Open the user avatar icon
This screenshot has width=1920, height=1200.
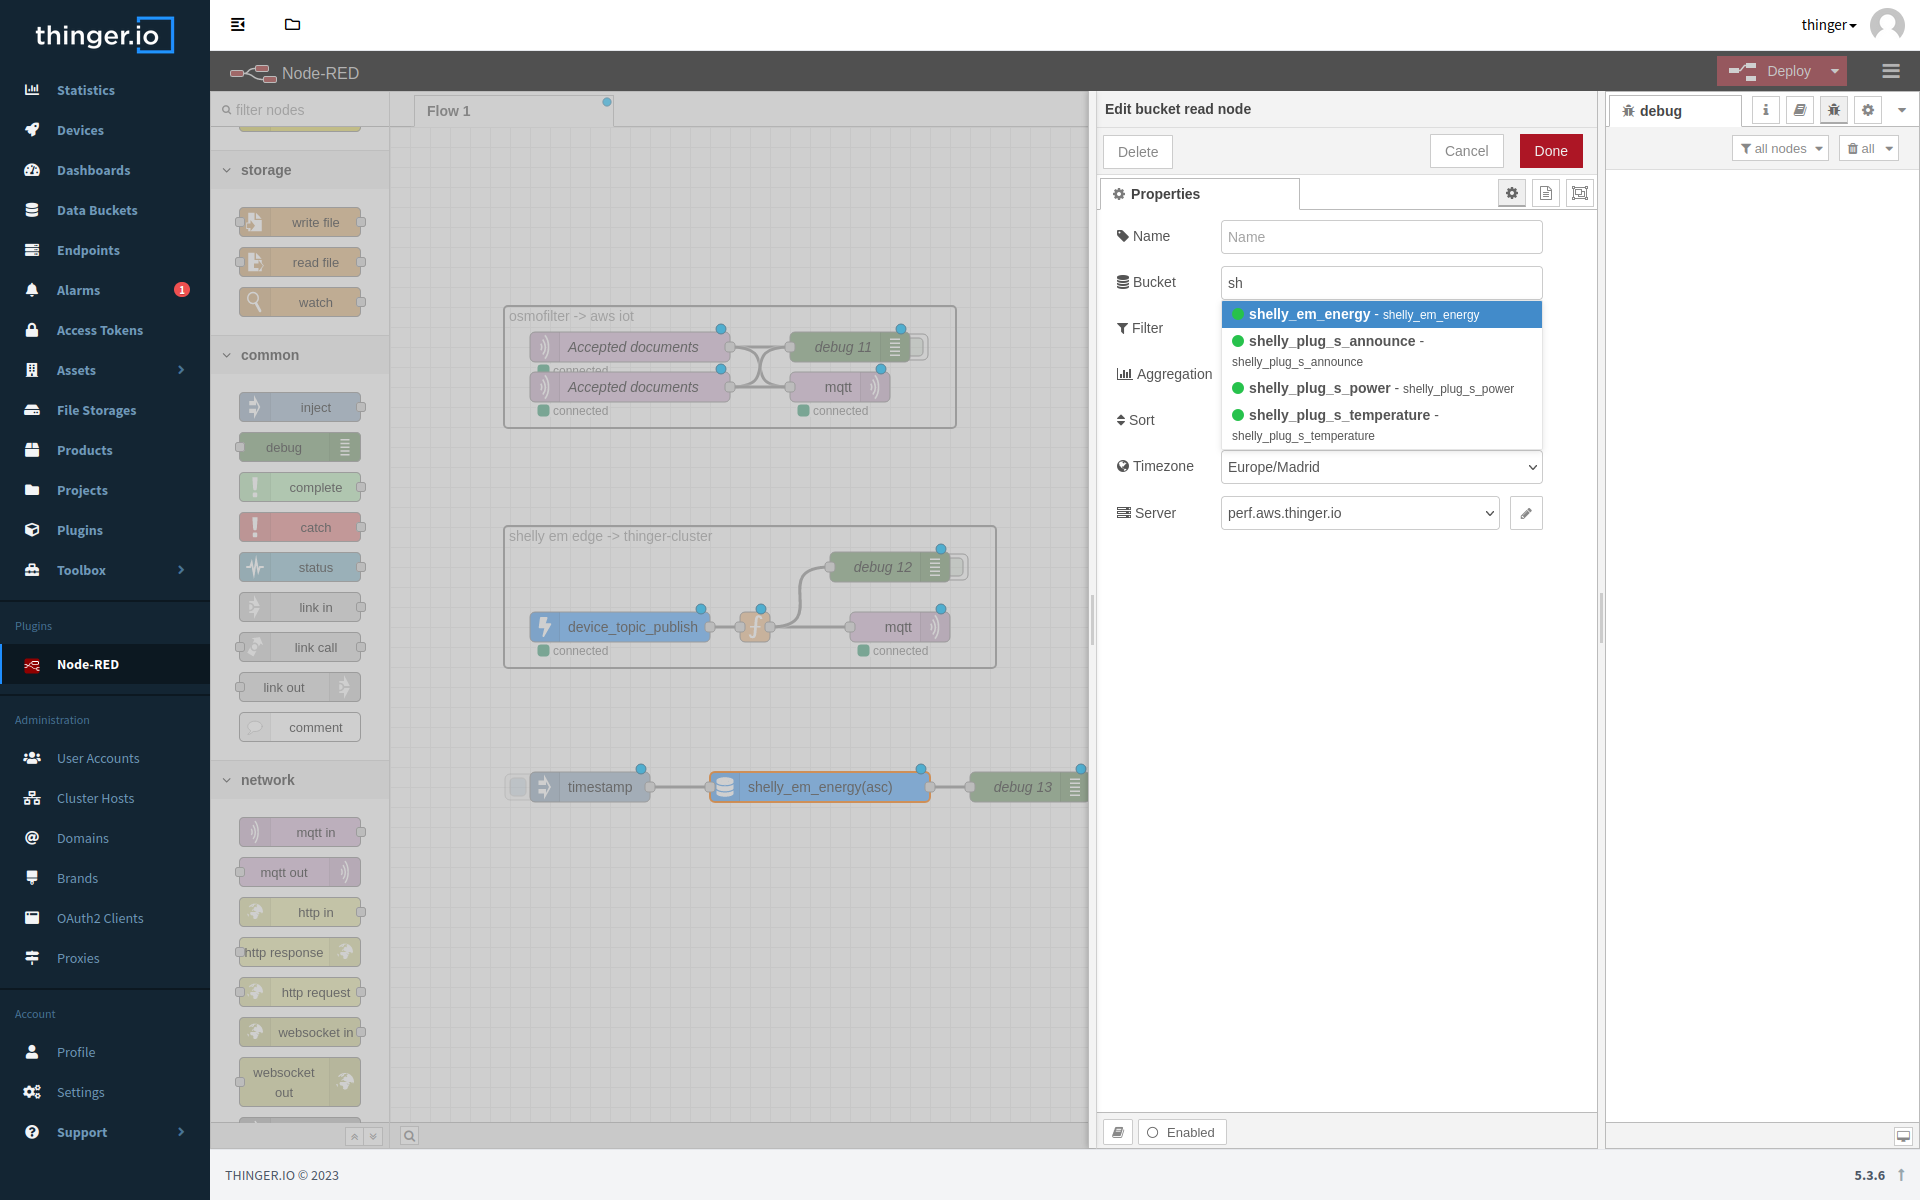pos(1887,25)
